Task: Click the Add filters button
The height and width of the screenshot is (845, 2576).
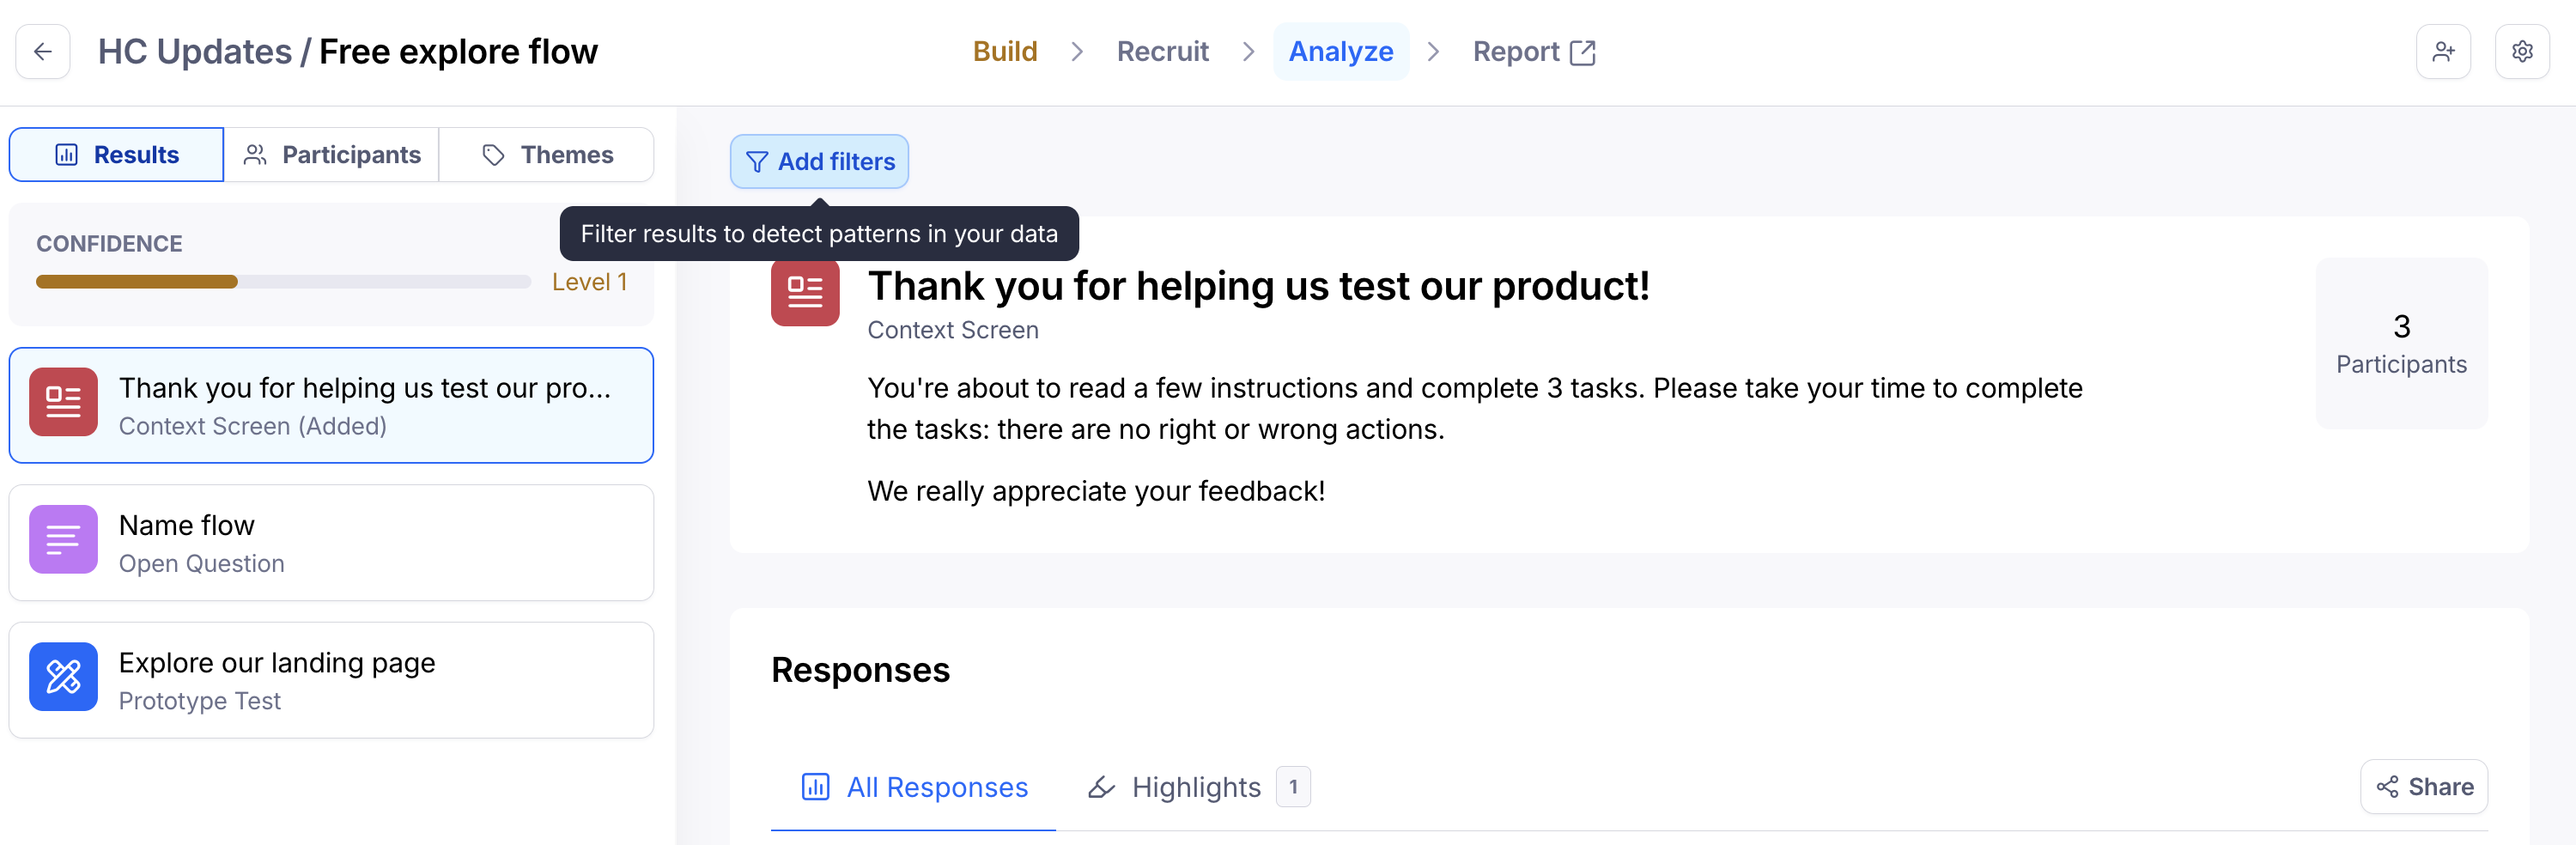Action: 819,161
